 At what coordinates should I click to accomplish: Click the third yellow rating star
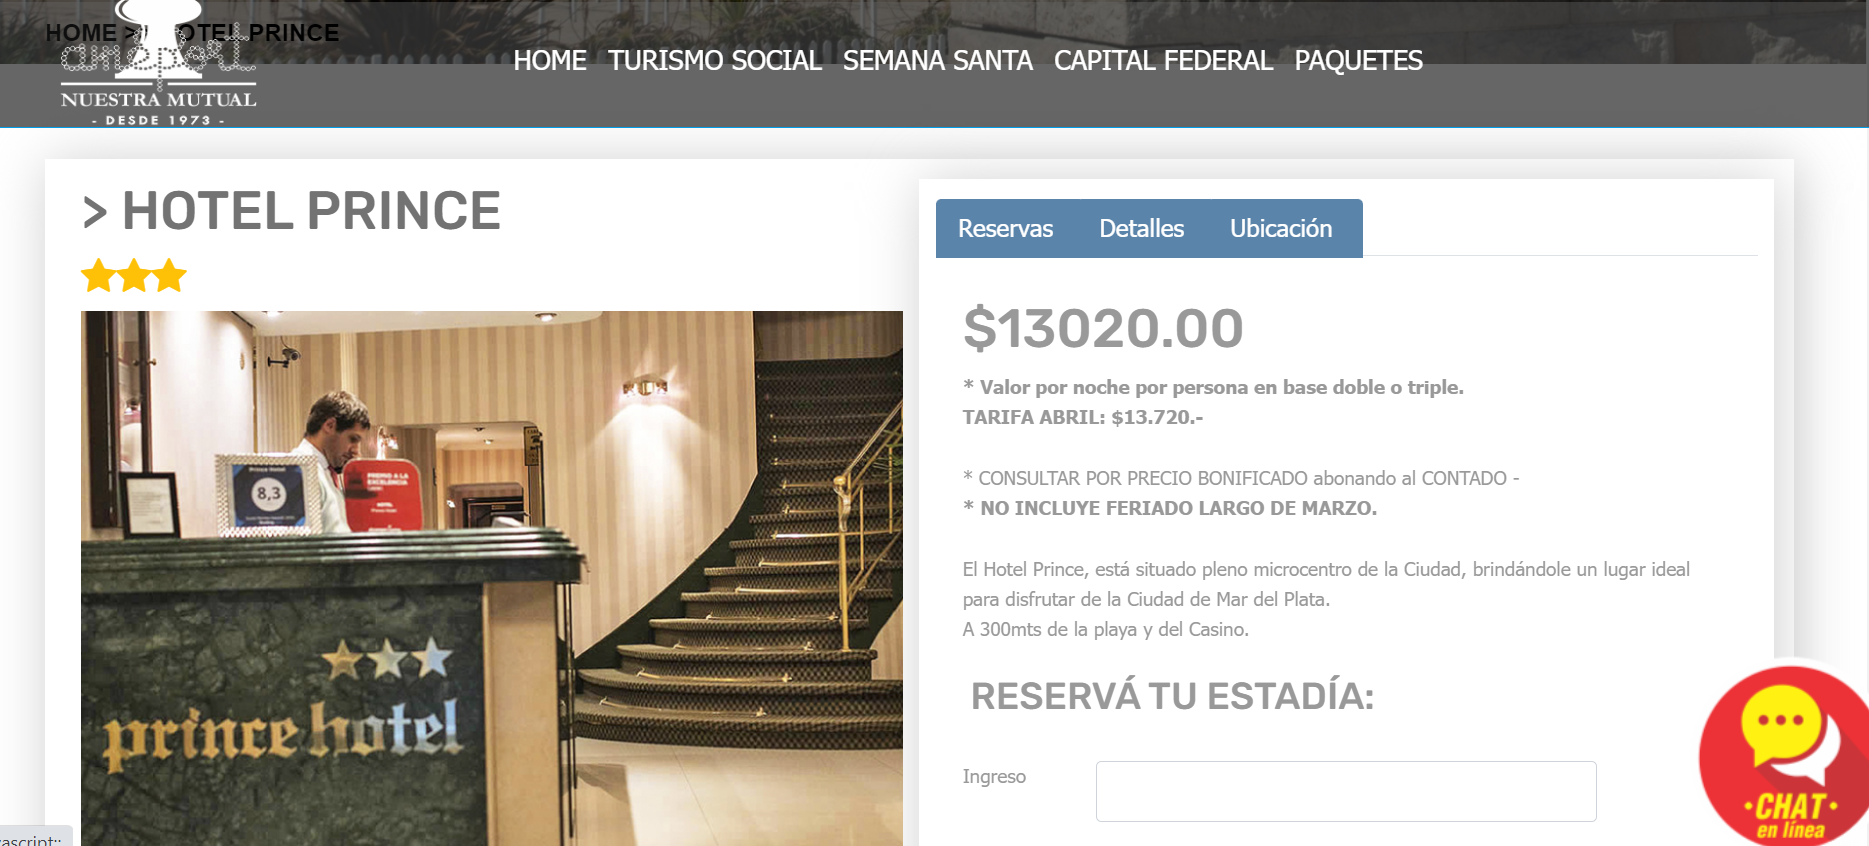169,275
